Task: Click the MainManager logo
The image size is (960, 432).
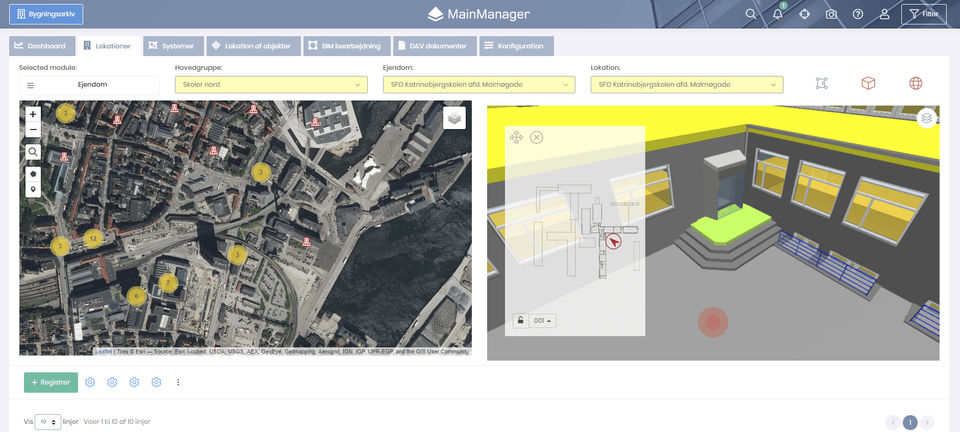Action: (479, 14)
